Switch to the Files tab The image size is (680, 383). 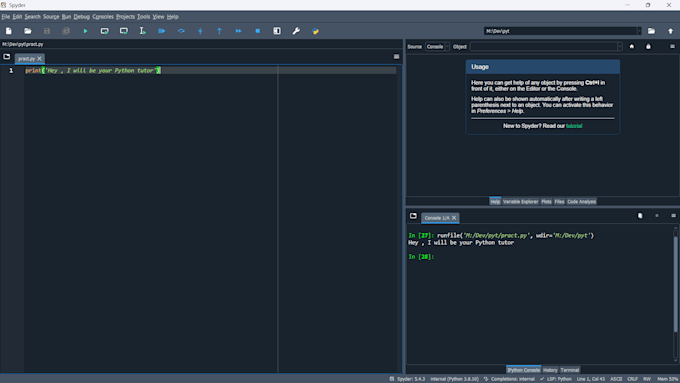coord(559,201)
